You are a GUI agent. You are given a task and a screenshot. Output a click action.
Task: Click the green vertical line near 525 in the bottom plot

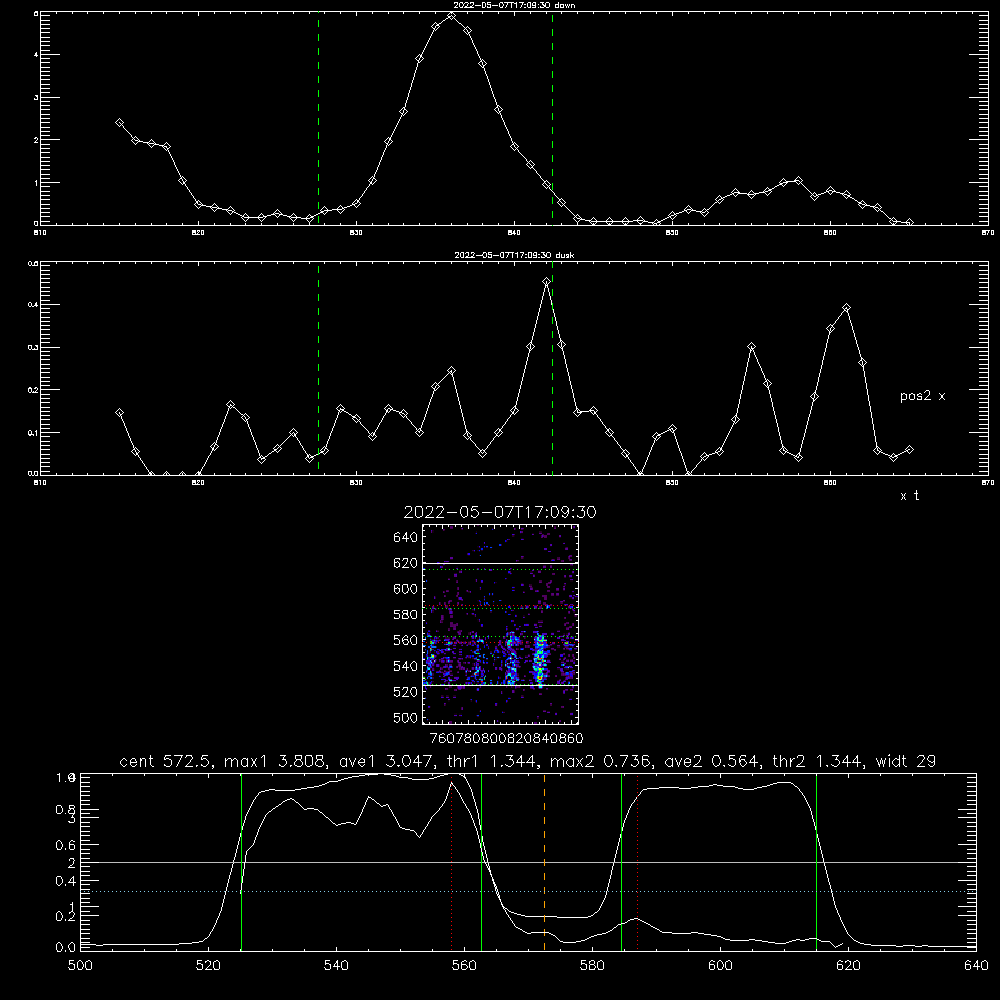point(241,862)
